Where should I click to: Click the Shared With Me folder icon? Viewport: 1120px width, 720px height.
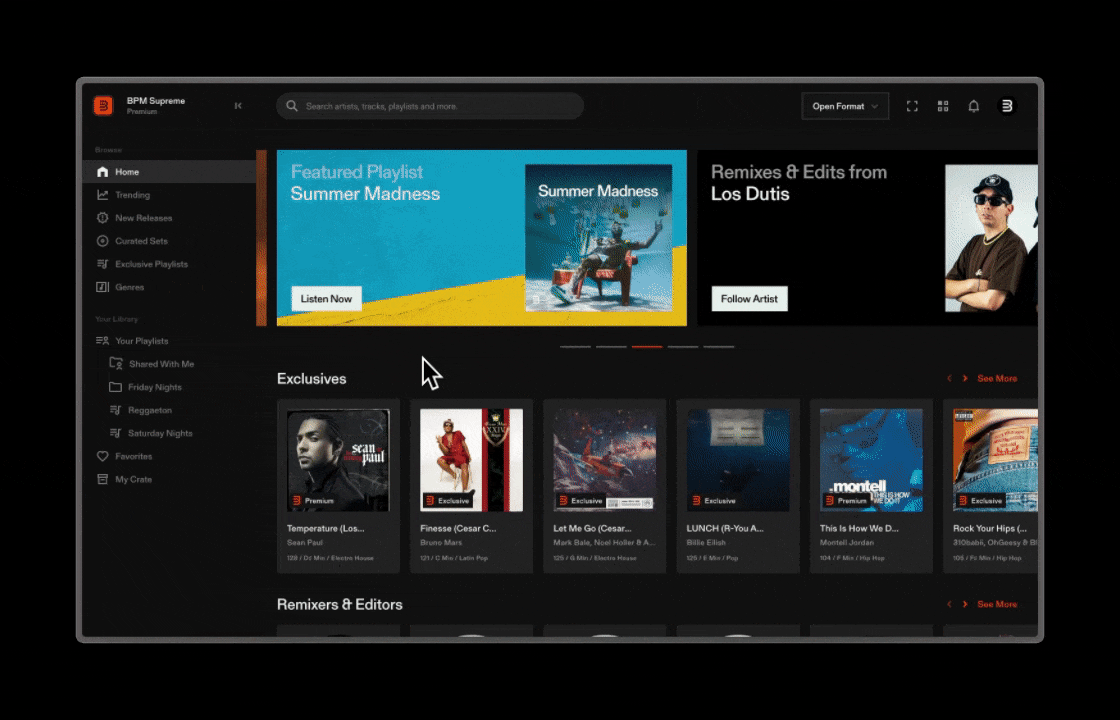pyautogui.click(x=116, y=364)
